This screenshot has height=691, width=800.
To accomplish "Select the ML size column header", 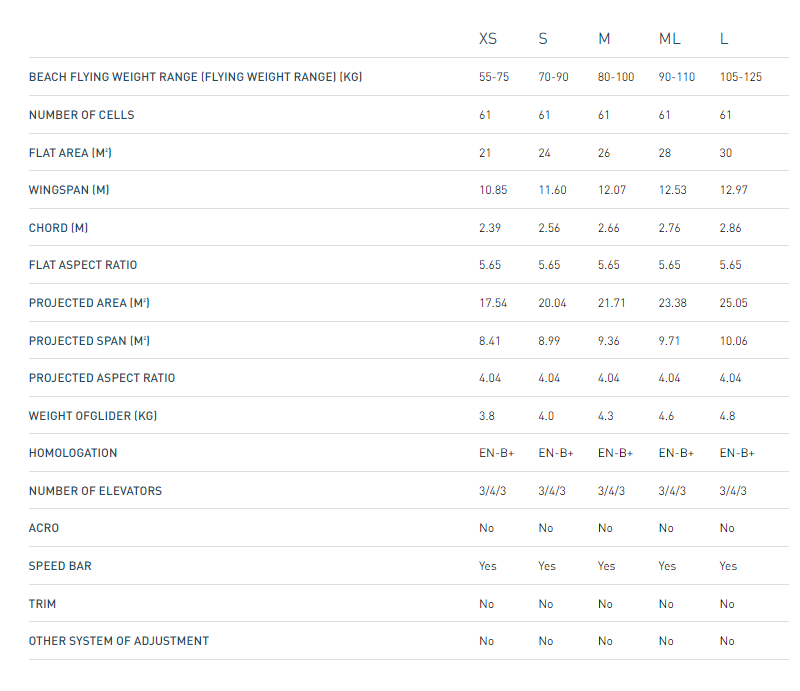I will tap(669, 39).
